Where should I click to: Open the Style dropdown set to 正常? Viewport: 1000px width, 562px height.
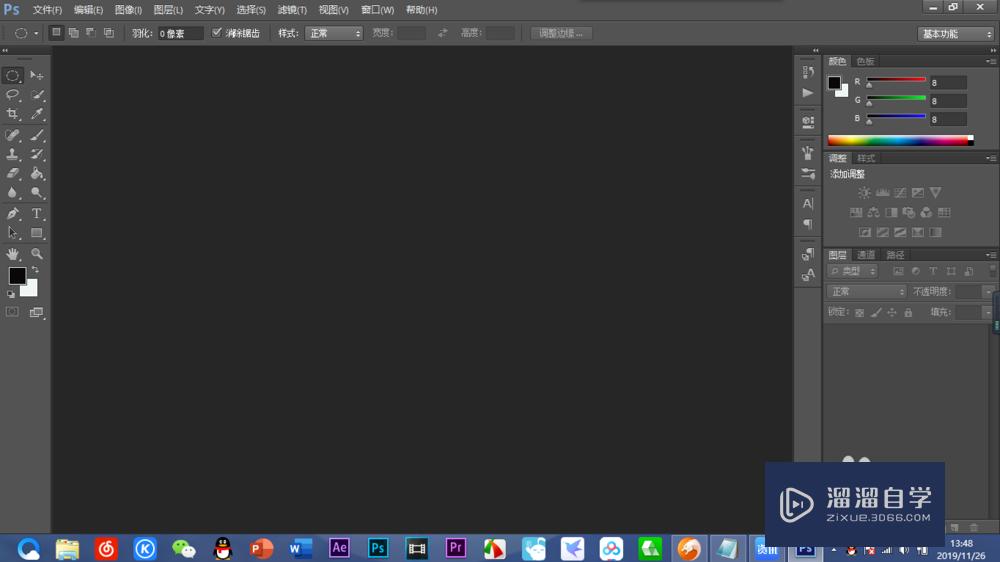point(334,33)
